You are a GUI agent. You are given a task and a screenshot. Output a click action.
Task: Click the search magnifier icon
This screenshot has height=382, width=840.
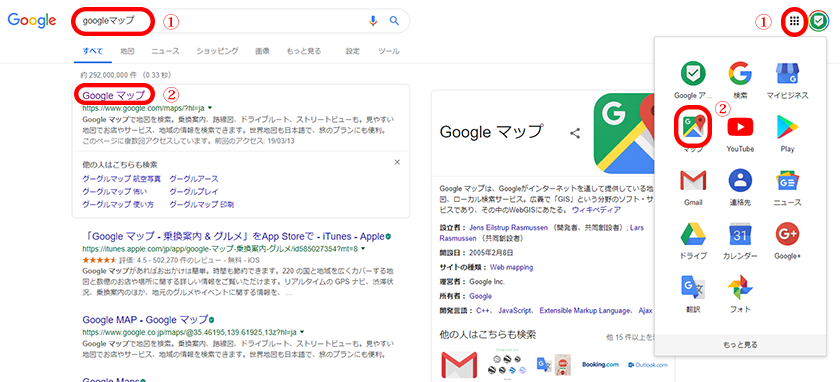[x=394, y=21]
